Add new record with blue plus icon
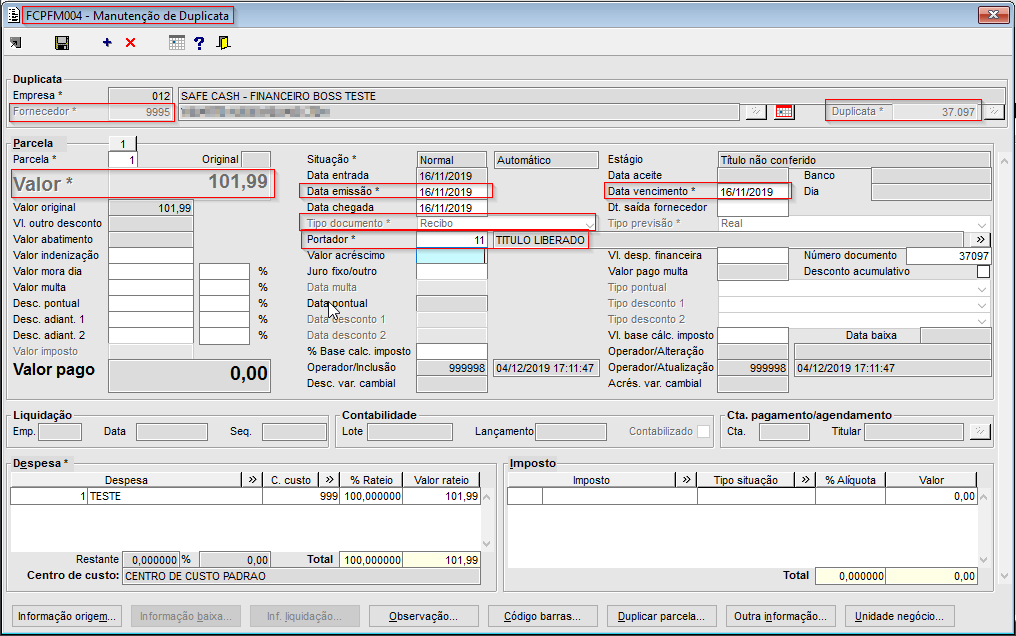Image resolution: width=1016 pixels, height=636 pixels. 107,43
